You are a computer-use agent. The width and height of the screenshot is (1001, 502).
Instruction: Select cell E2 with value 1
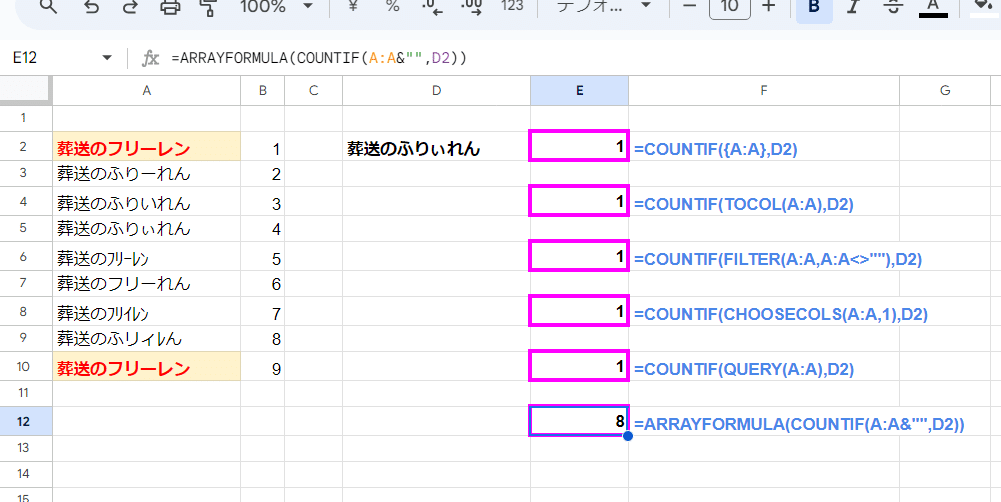[x=579, y=146]
